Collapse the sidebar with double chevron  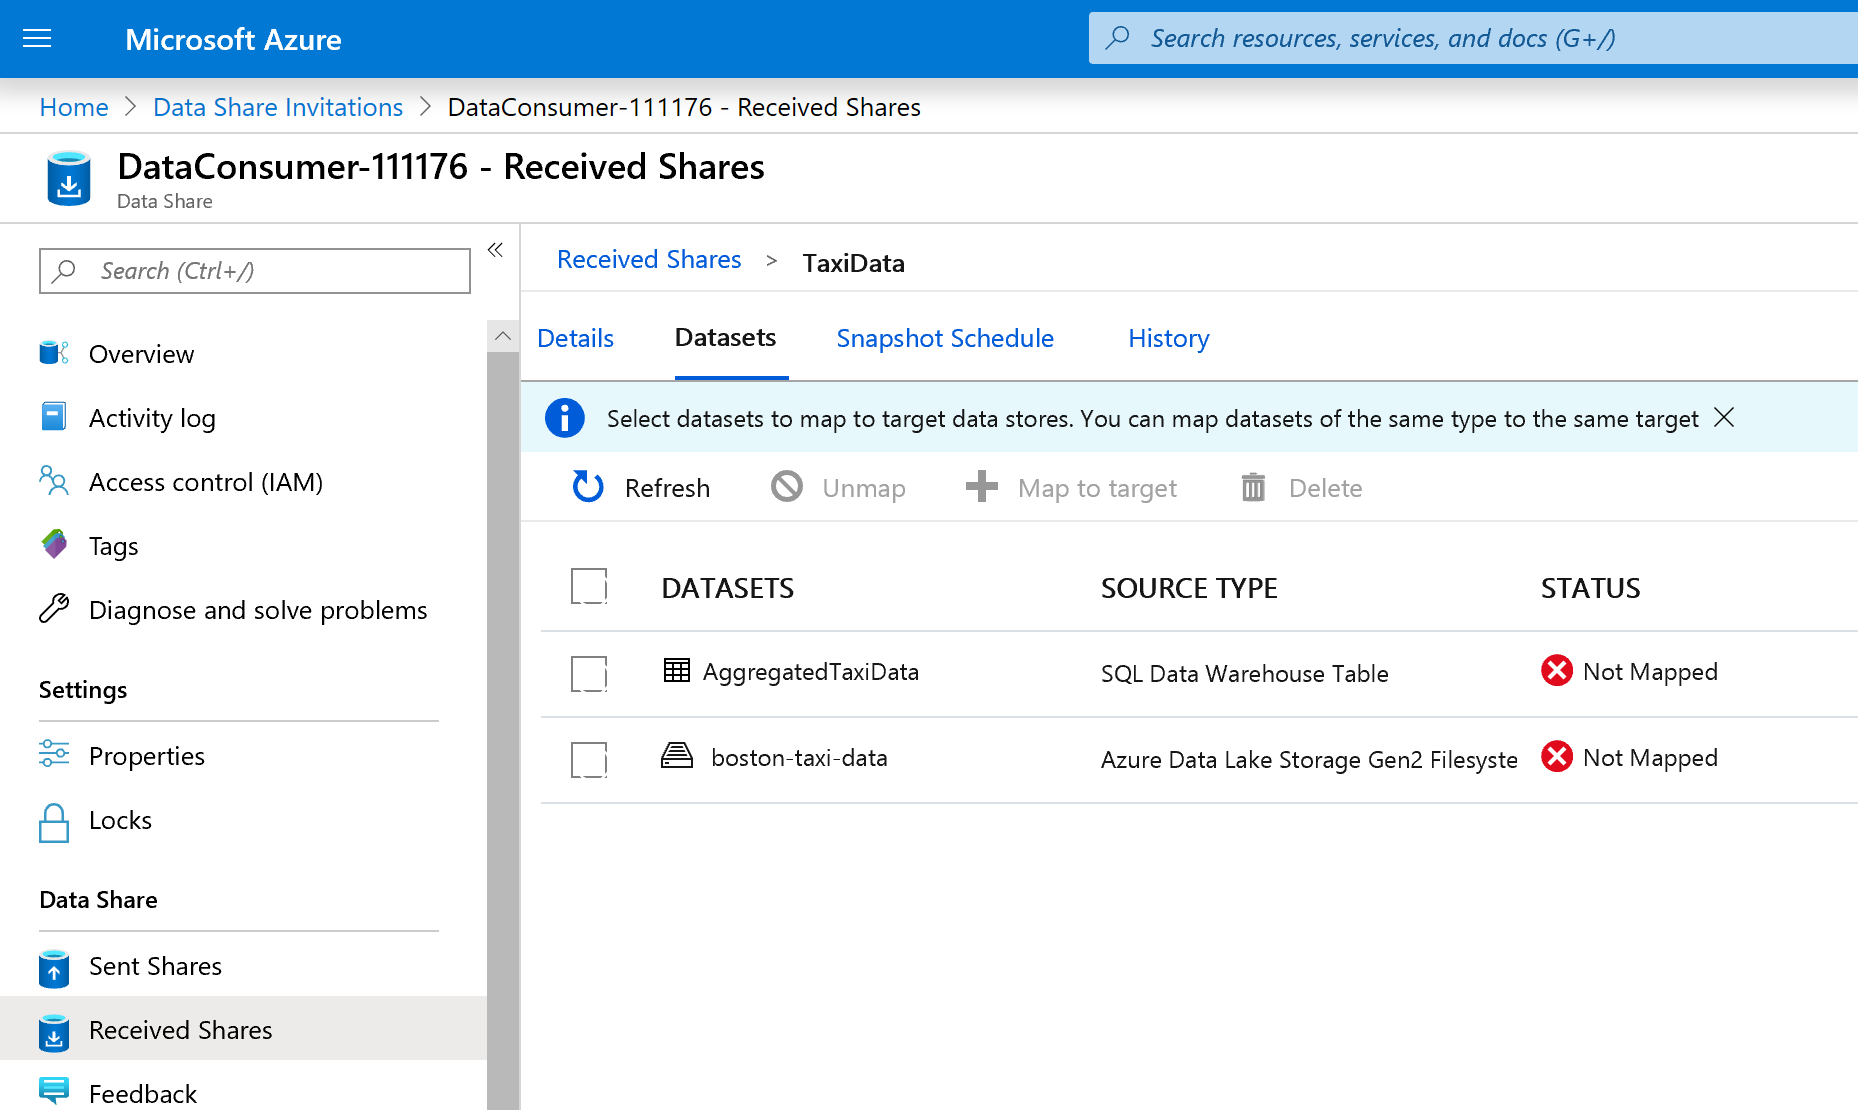click(x=495, y=250)
